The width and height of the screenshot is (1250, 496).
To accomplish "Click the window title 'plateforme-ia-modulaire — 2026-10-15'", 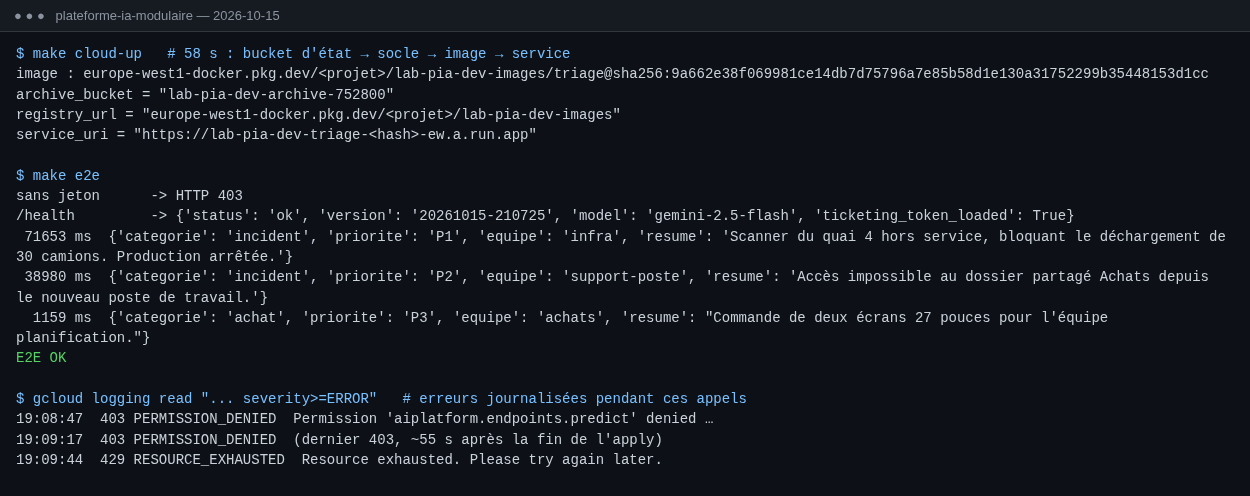I will click(x=168, y=16).
